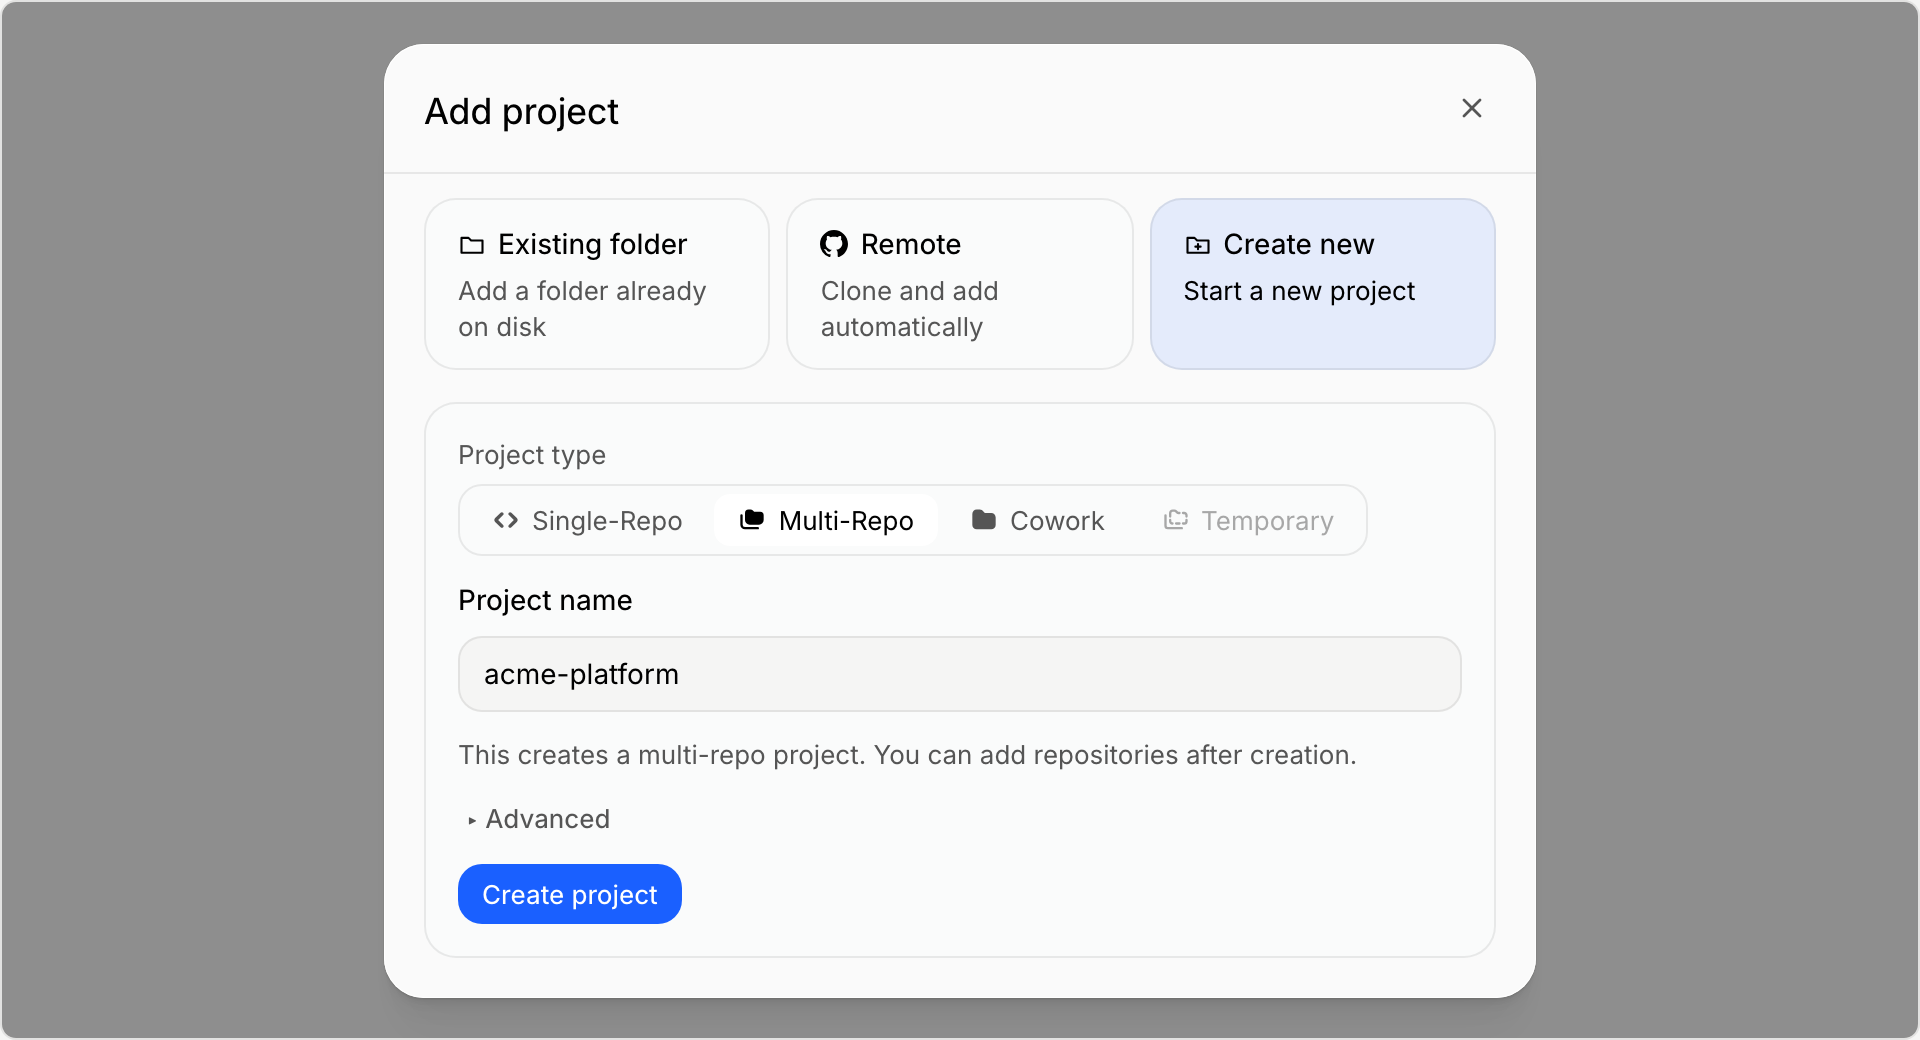Set project type to Cowork
The image size is (1920, 1040).
tap(1038, 520)
